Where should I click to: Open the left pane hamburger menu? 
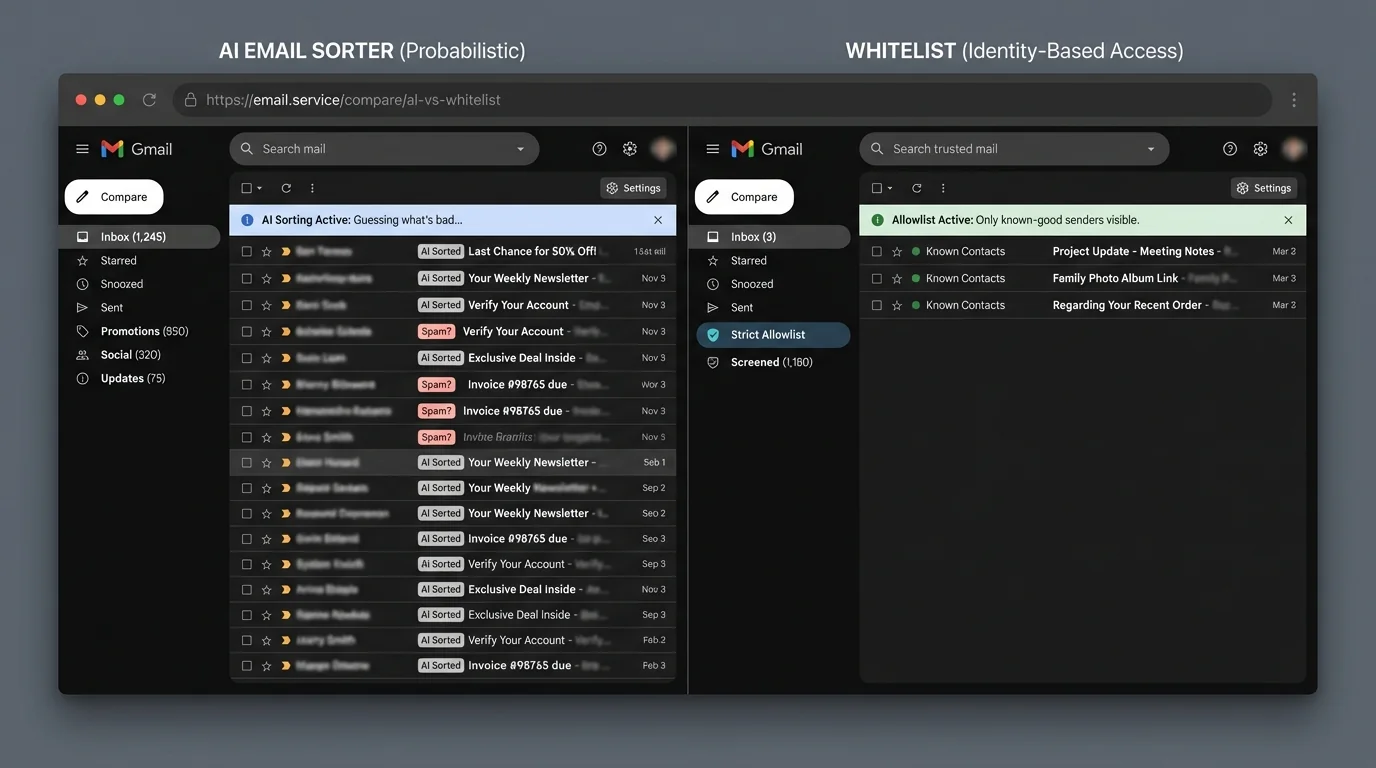(x=82, y=147)
